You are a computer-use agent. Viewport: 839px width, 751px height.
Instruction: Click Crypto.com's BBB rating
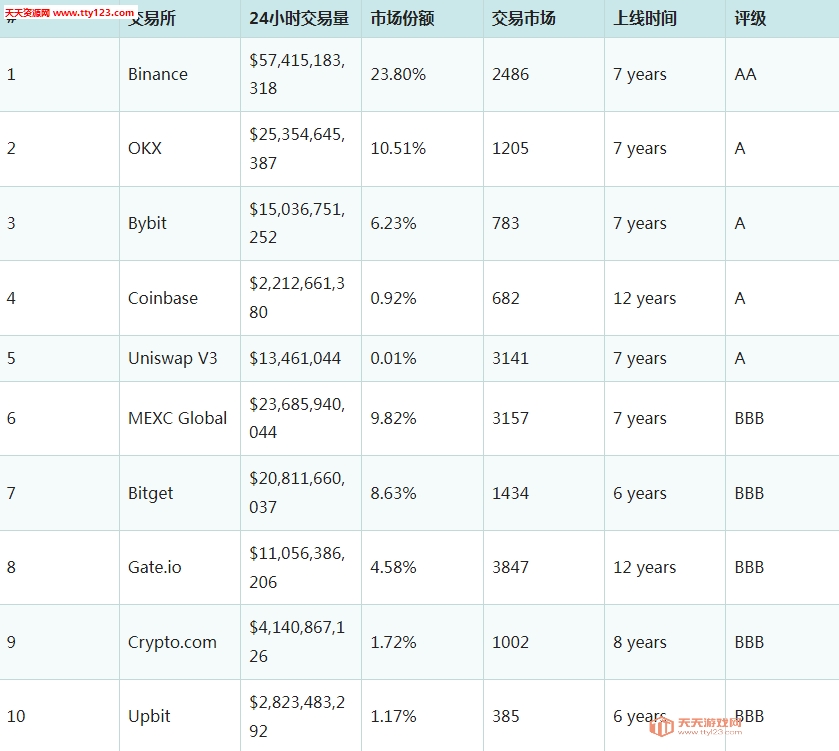click(749, 642)
